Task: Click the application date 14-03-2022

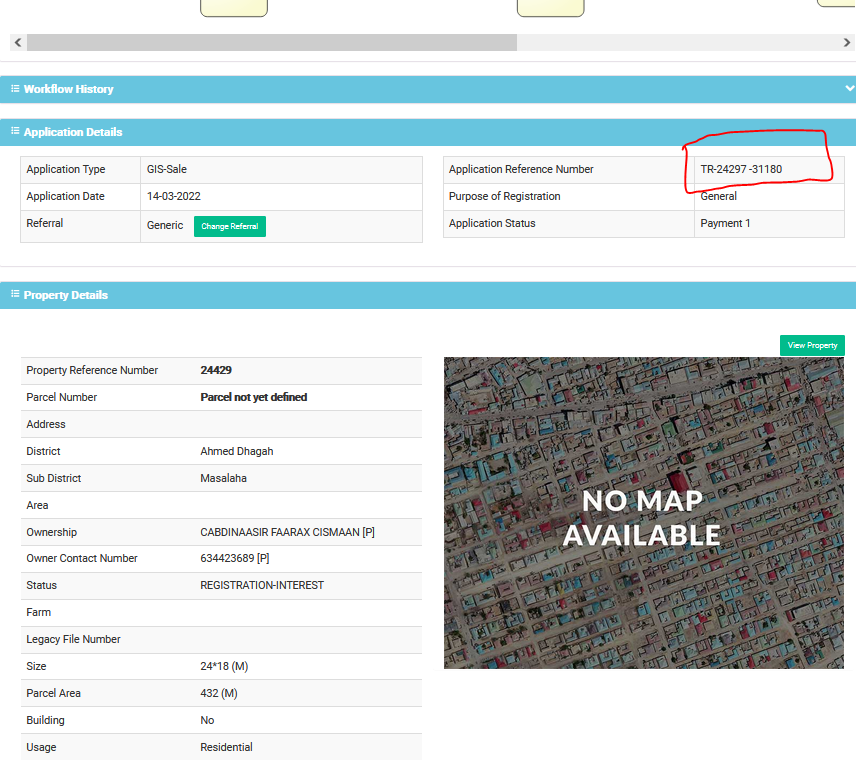Action: click(174, 196)
